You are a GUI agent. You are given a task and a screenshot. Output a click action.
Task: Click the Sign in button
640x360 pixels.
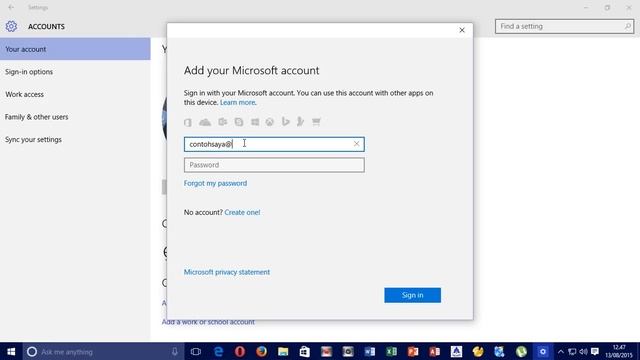[x=412, y=295]
